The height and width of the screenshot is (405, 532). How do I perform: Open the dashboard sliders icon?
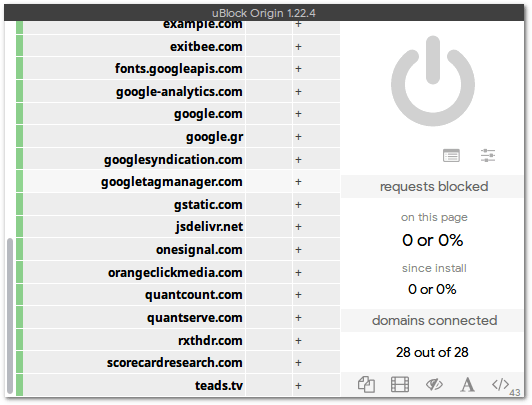tap(488, 156)
